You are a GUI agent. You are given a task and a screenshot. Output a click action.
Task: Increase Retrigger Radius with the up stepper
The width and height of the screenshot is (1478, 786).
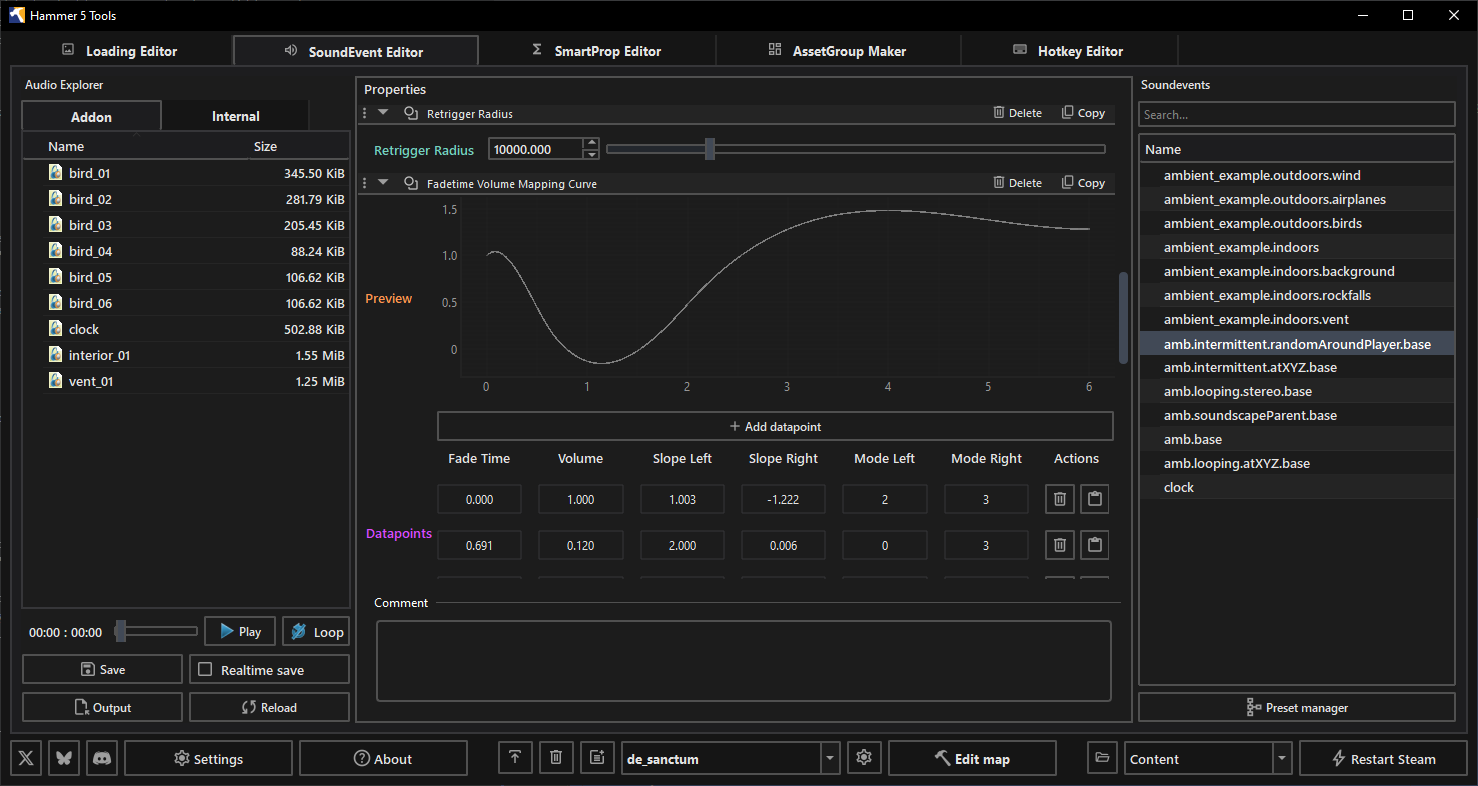(591, 143)
